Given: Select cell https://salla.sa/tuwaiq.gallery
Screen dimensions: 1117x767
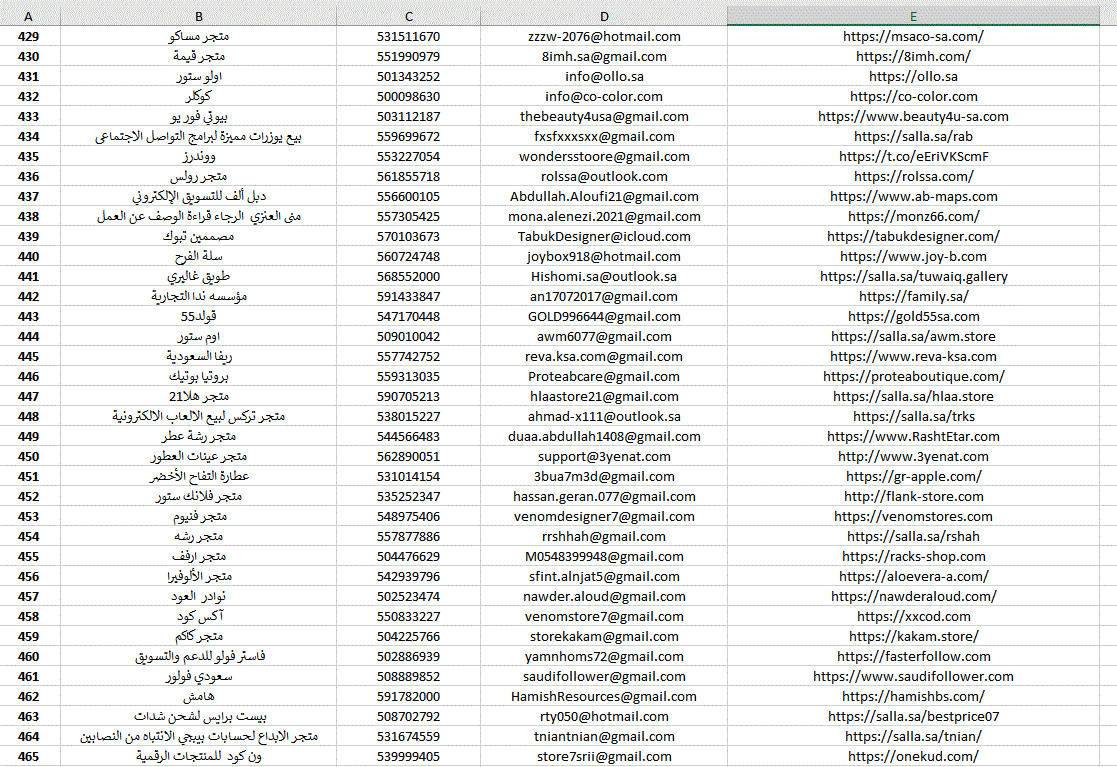Looking at the screenshot, I should (x=913, y=276).
